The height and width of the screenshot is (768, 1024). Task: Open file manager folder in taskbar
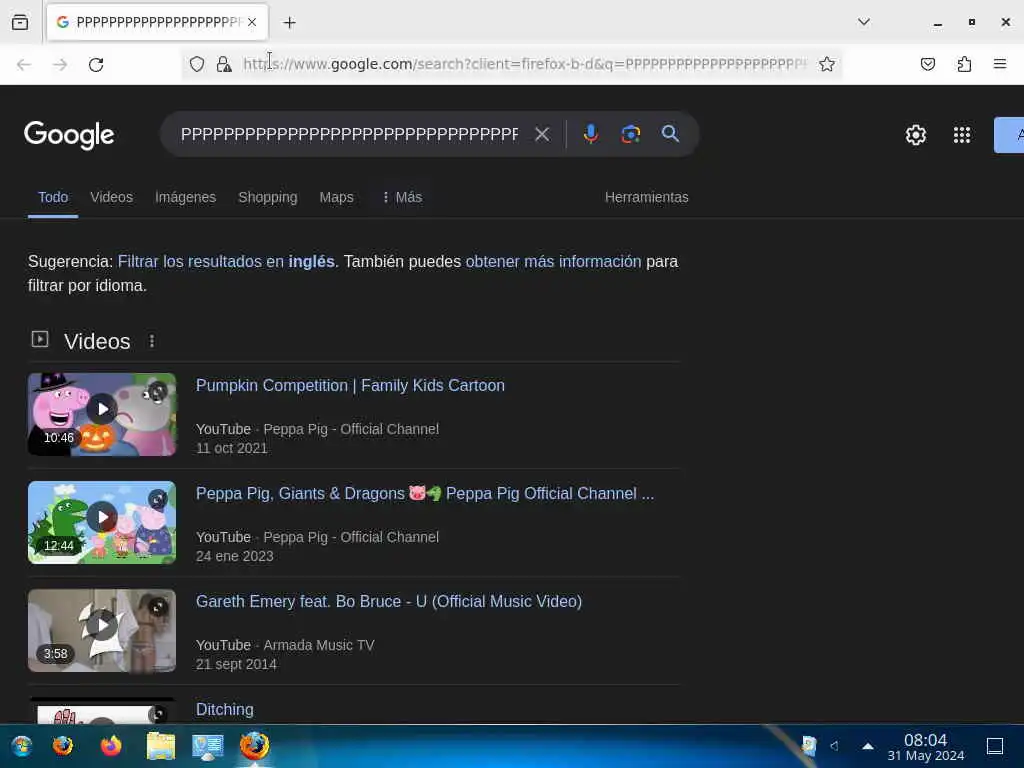click(x=161, y=746)
